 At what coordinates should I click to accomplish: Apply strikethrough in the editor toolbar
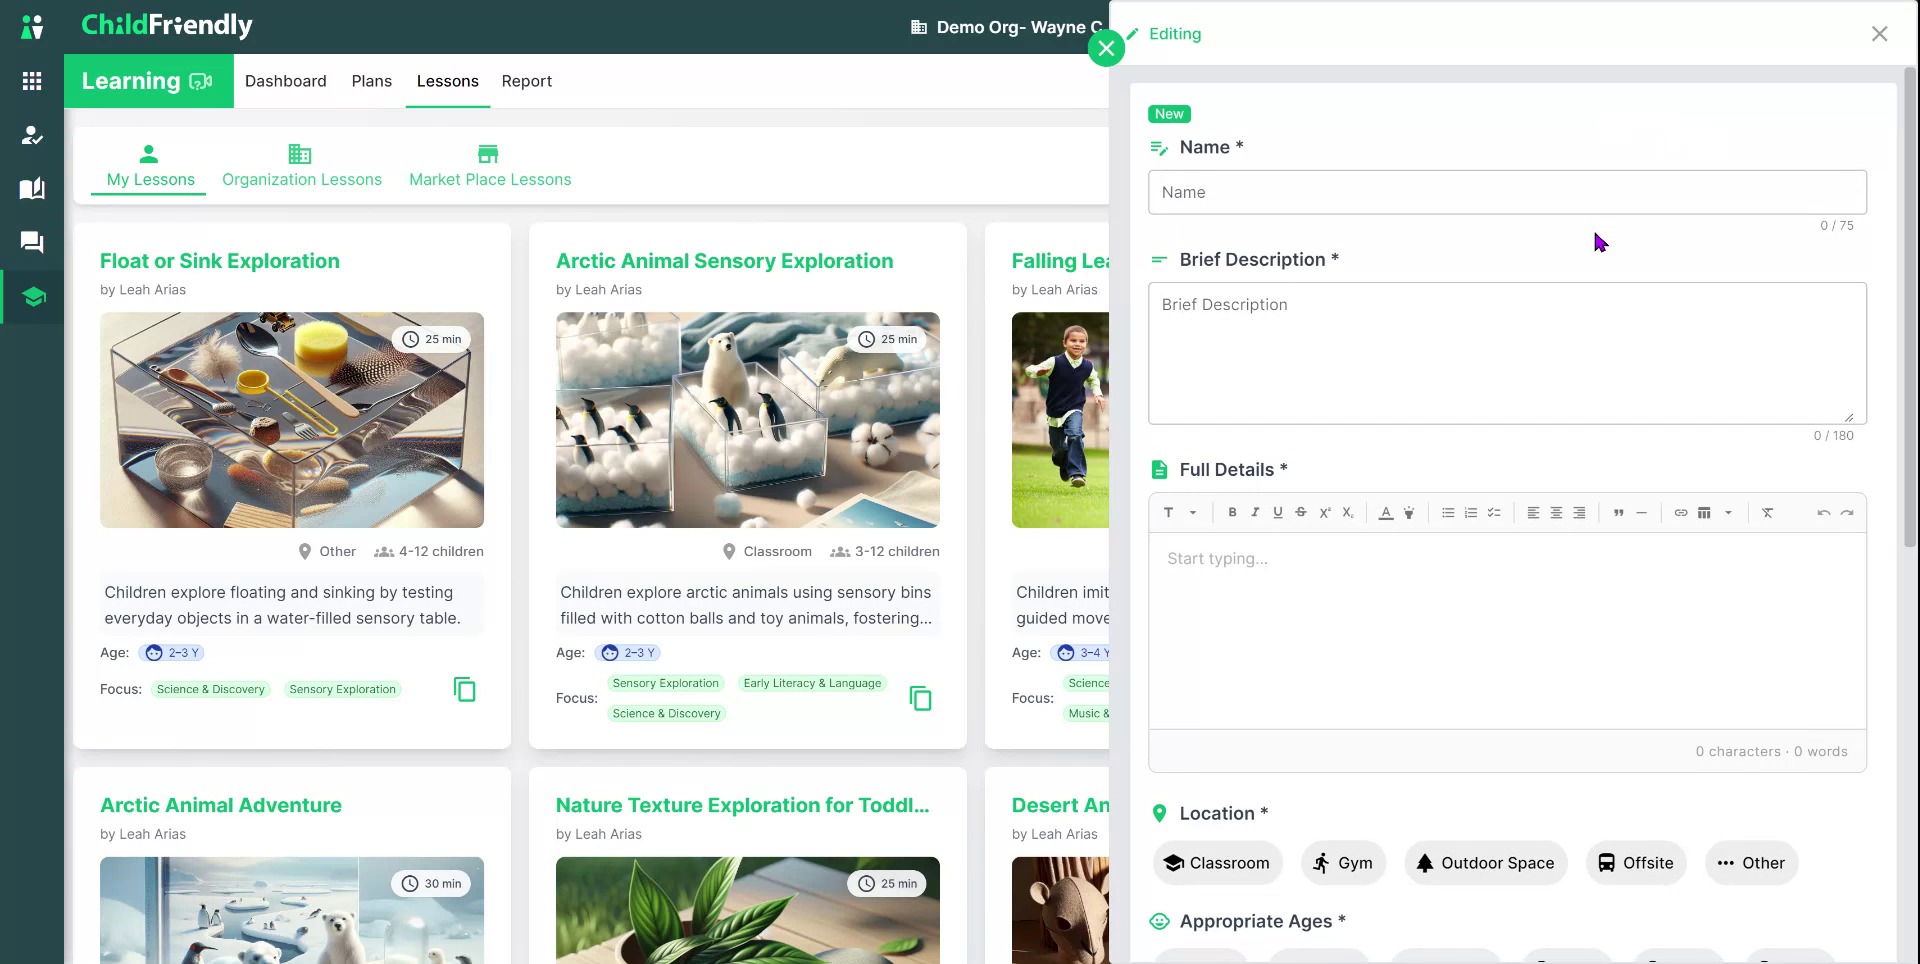point(1301,513)
